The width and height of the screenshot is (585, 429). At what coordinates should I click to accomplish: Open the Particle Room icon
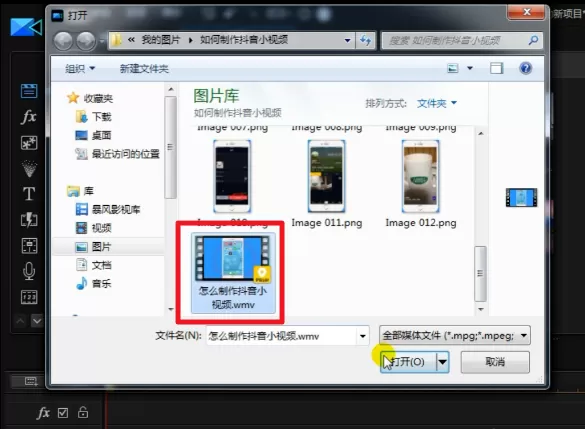[29, 169]
